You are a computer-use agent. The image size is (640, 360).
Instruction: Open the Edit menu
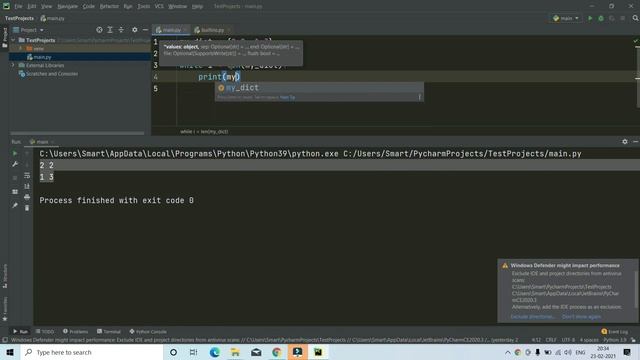(x=31, y=7)
